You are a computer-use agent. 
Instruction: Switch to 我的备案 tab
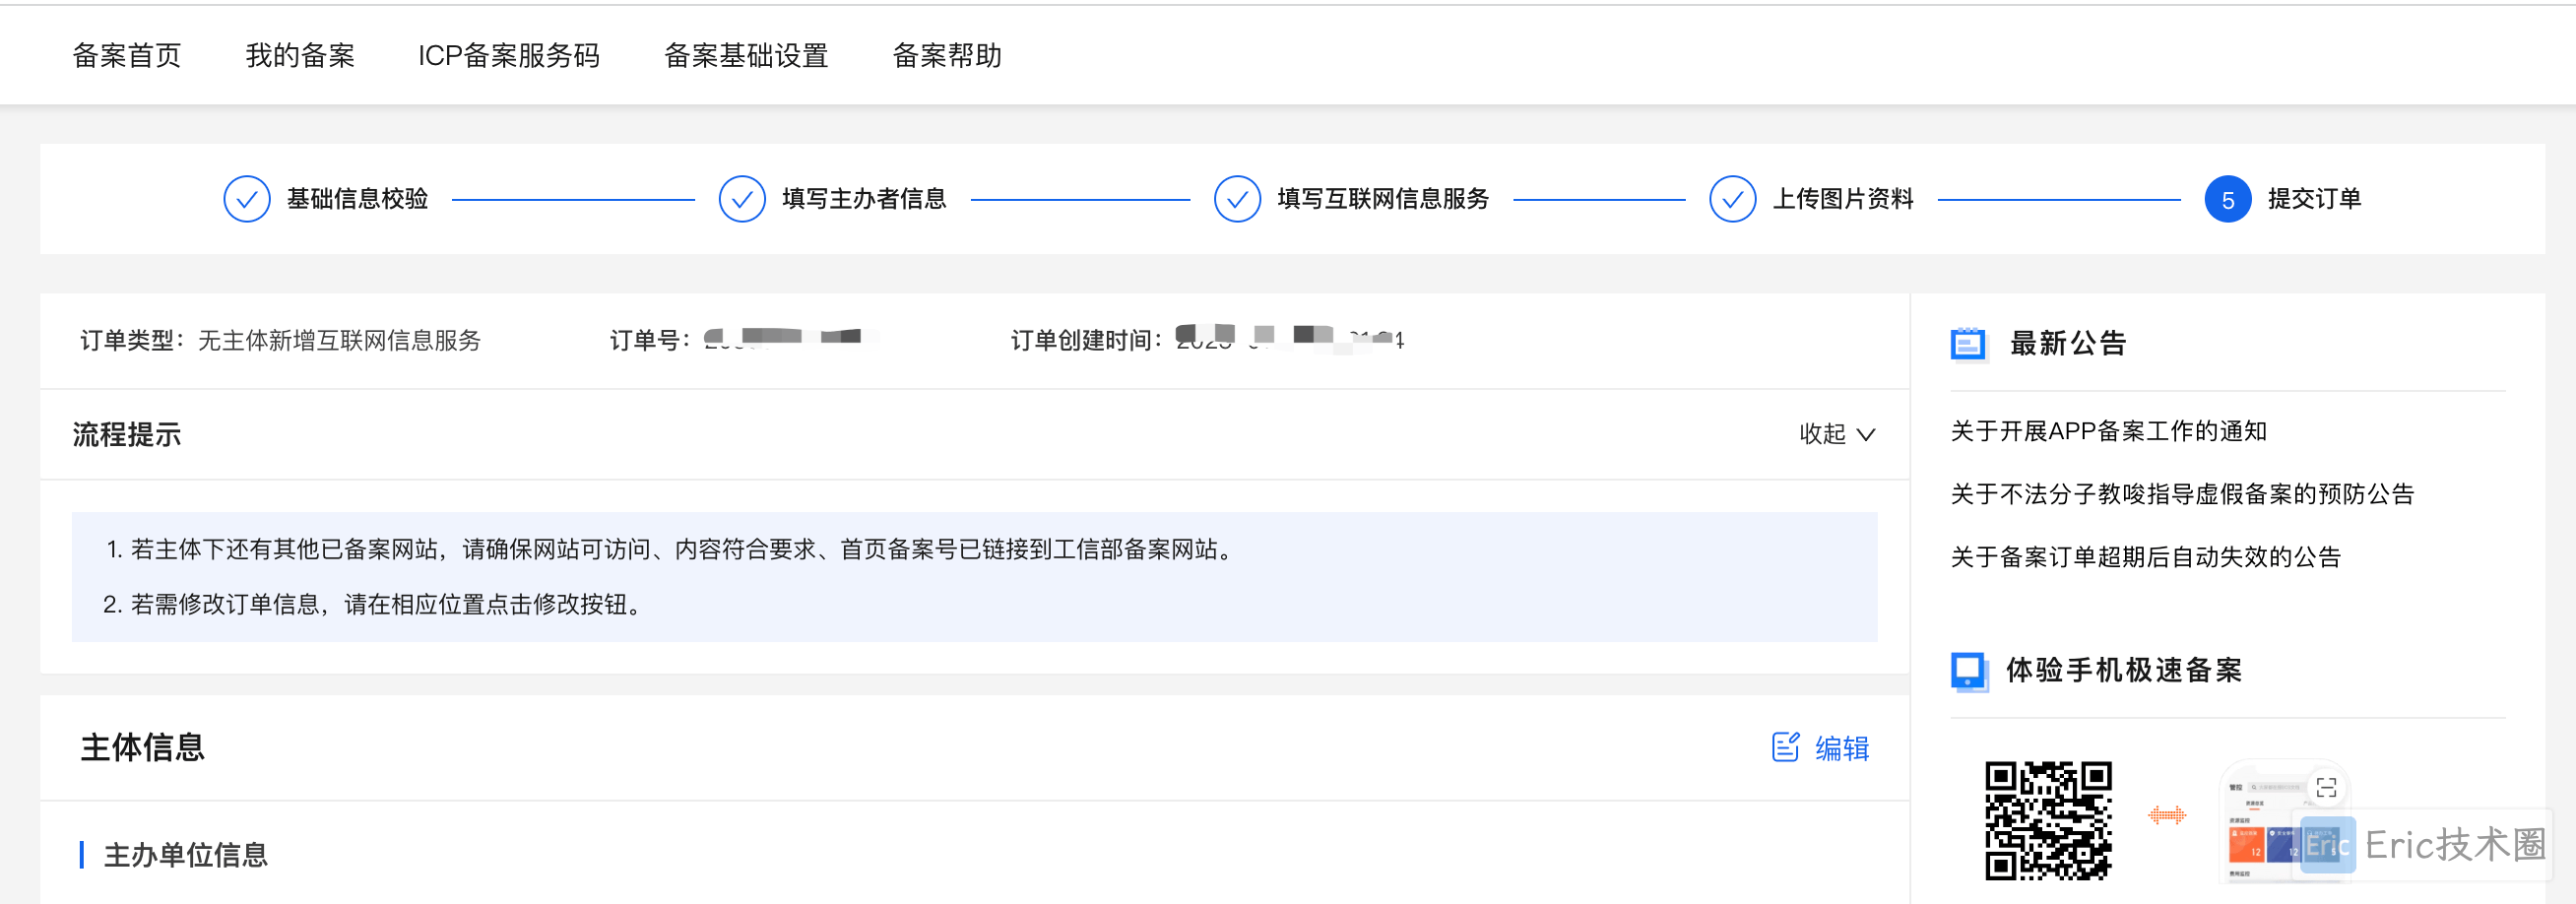point(300,56)
